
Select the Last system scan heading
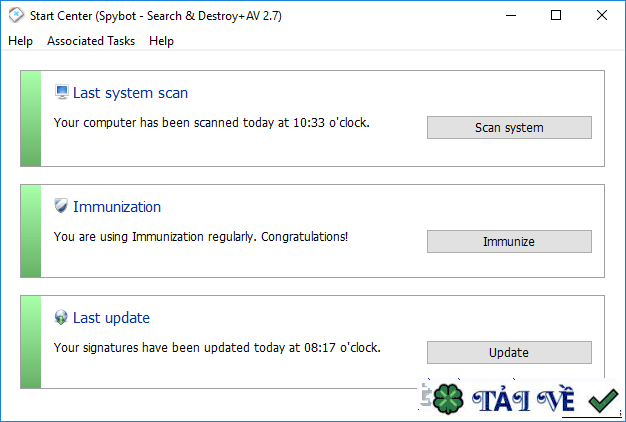(130, 93)
